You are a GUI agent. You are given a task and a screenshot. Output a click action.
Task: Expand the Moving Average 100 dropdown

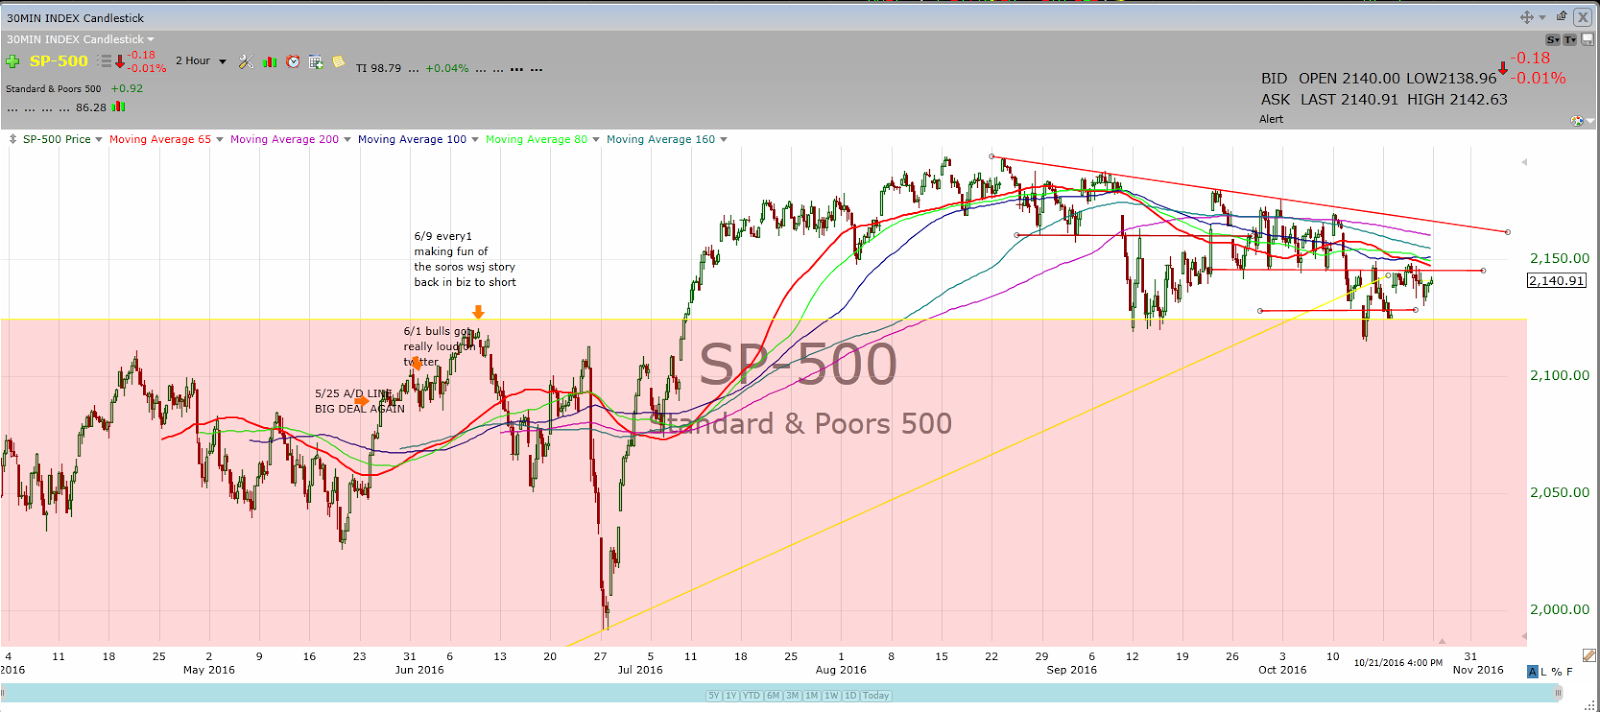tap(475, 140)
